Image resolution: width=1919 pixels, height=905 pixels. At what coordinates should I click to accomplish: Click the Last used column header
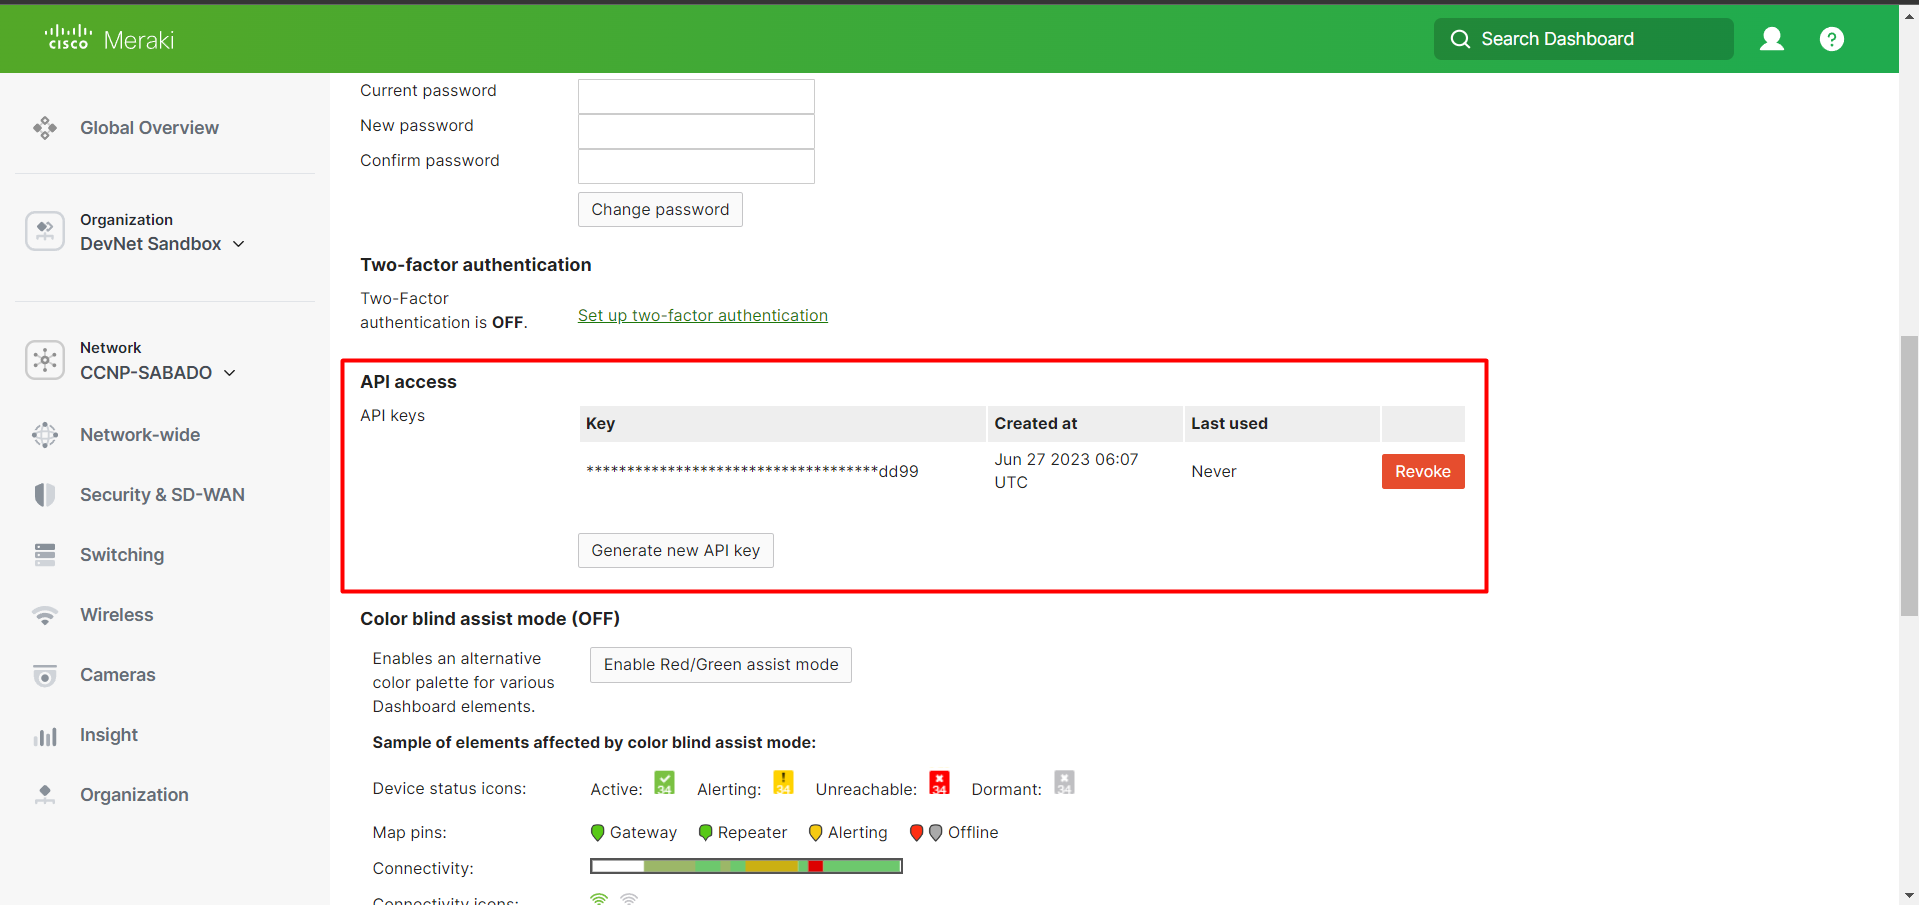point(1282,424)
